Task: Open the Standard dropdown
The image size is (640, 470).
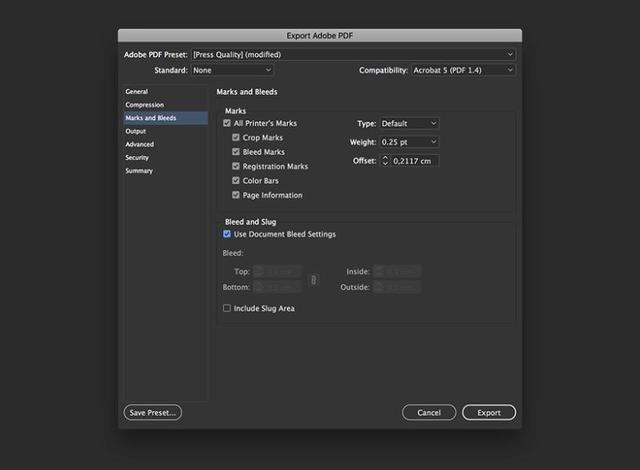Action: [x=232, y=70]
